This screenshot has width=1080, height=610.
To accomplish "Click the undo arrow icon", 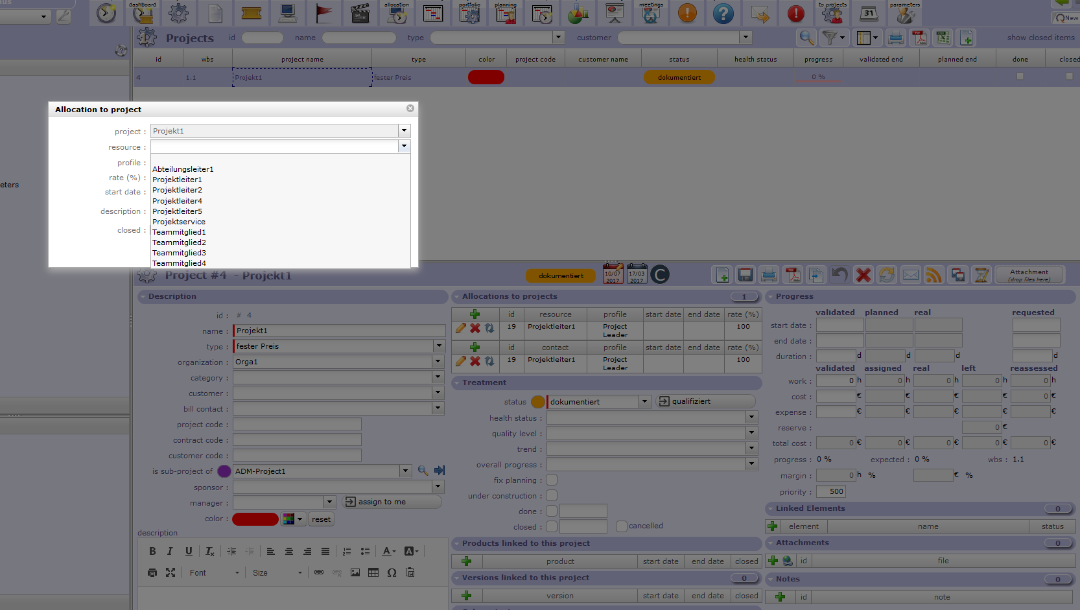I will click(839, 274).
